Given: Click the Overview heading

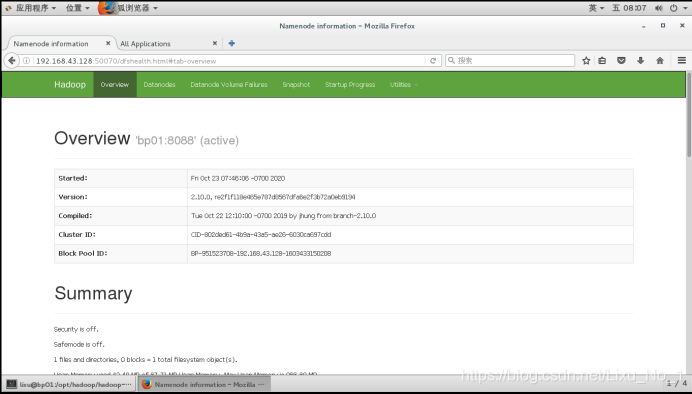Looking at the screenshot, I should 92,139.
